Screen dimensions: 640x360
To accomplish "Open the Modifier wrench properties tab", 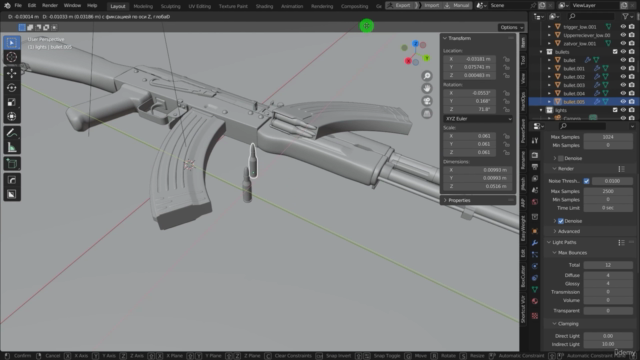I will tap(535, 243).
